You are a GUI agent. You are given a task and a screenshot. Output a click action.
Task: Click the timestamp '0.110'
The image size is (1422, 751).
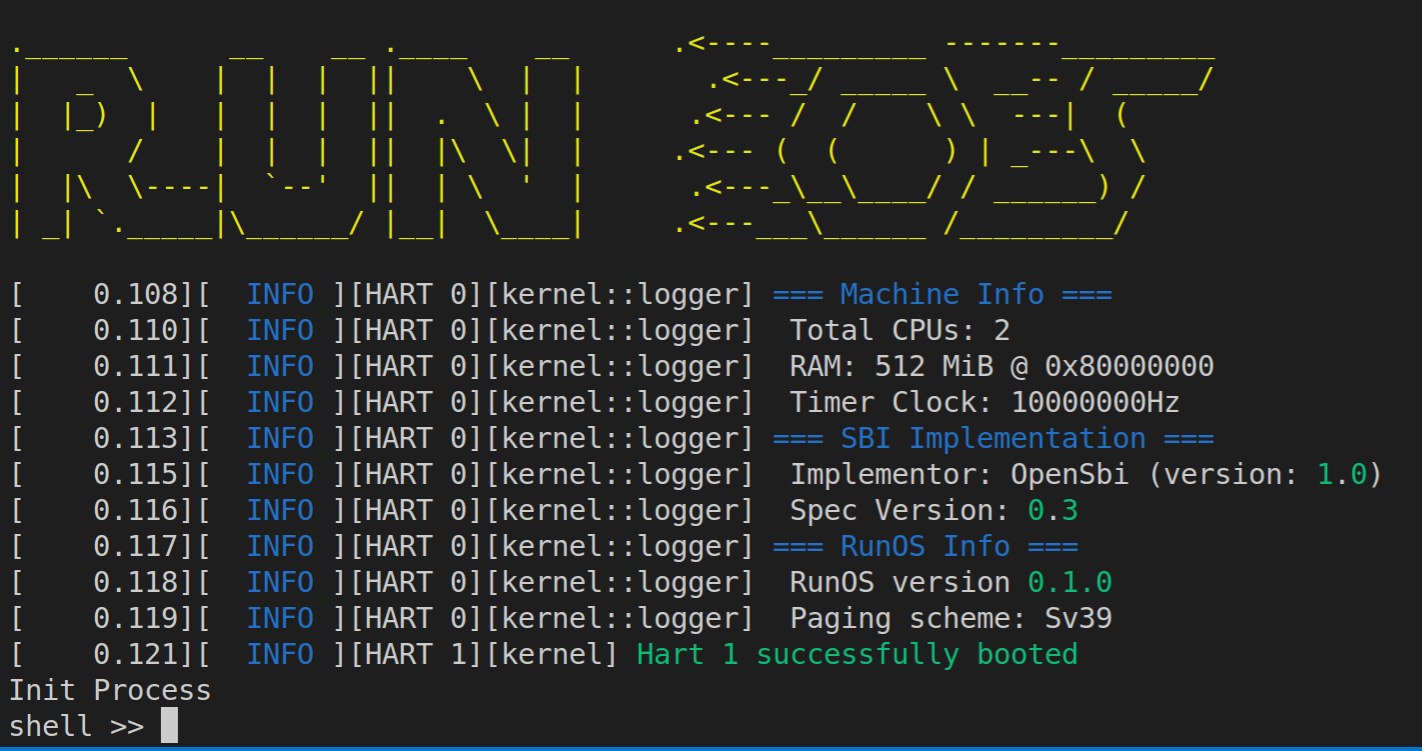tap(135, 330)
